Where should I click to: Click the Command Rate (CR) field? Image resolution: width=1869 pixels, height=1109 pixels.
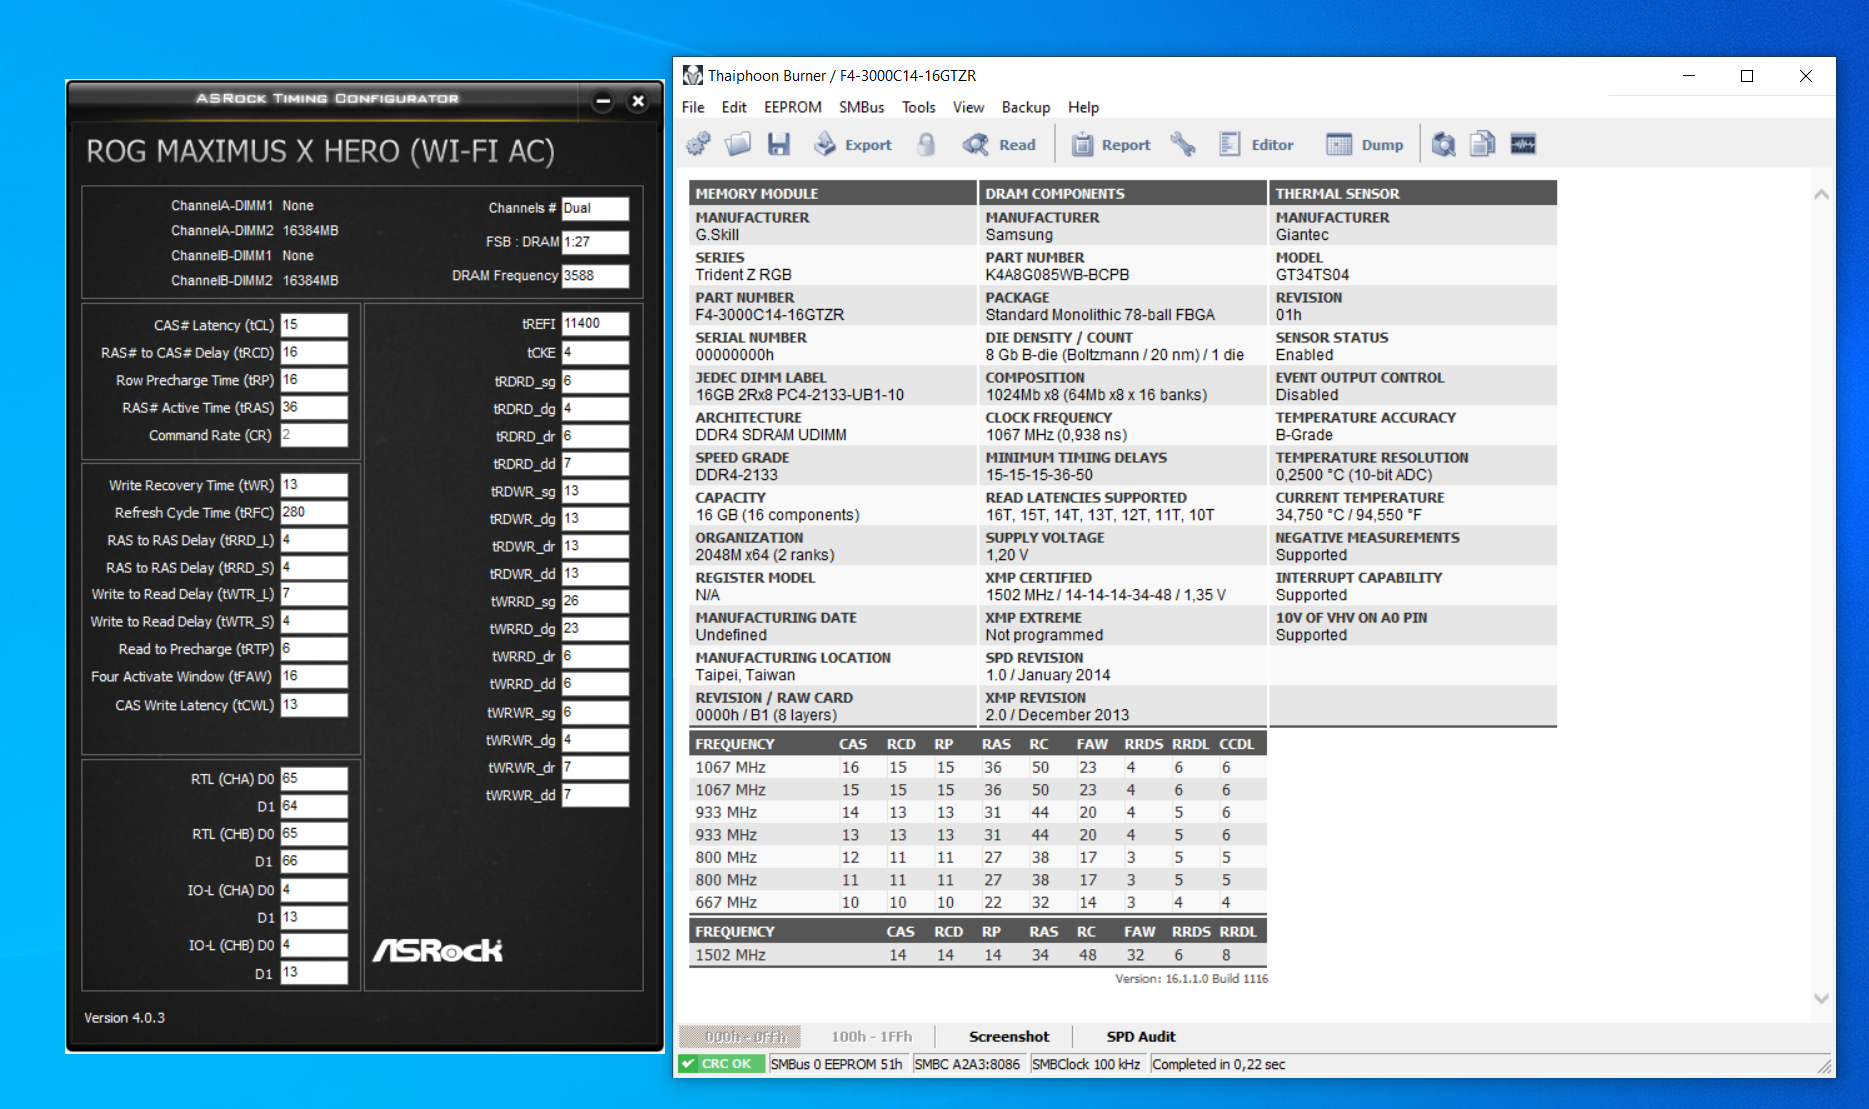[314, 435]
